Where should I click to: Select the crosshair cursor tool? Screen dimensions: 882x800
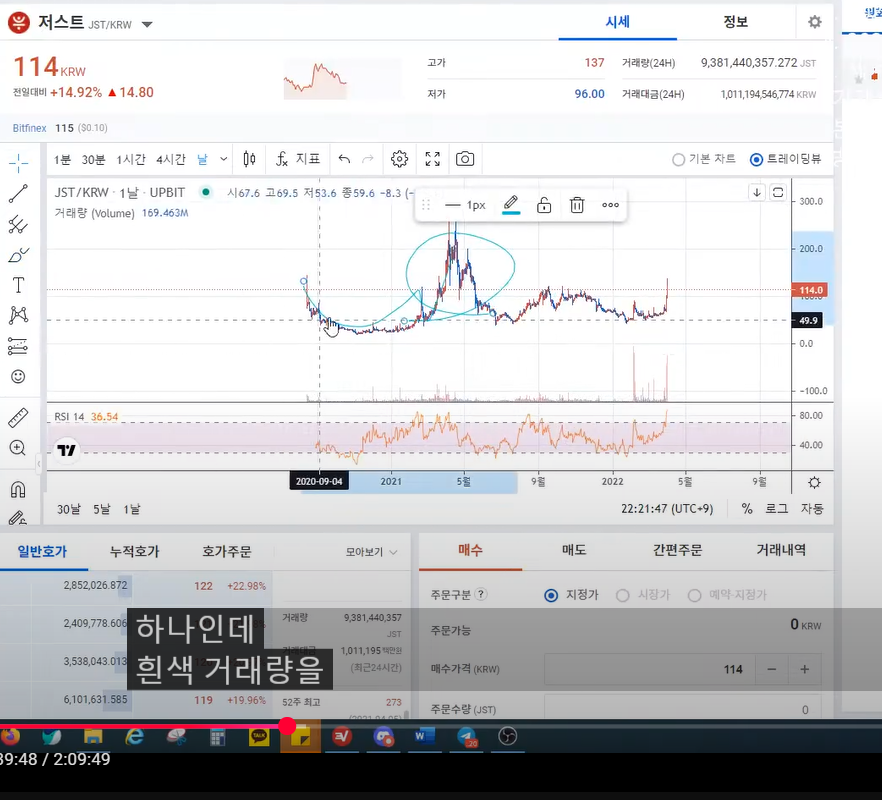(18, 163)
